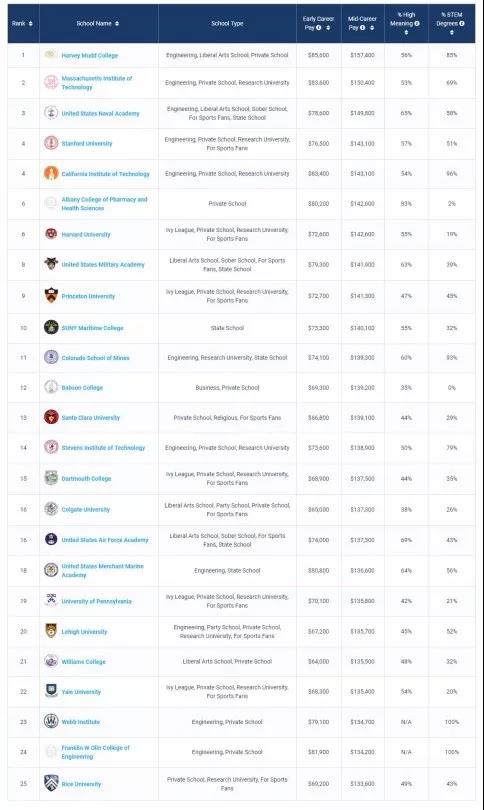The height and width of the screenshot is (810, 484).
Task: Sort by Mid-Career Pay using header arrows
Action: pos(372,28)
